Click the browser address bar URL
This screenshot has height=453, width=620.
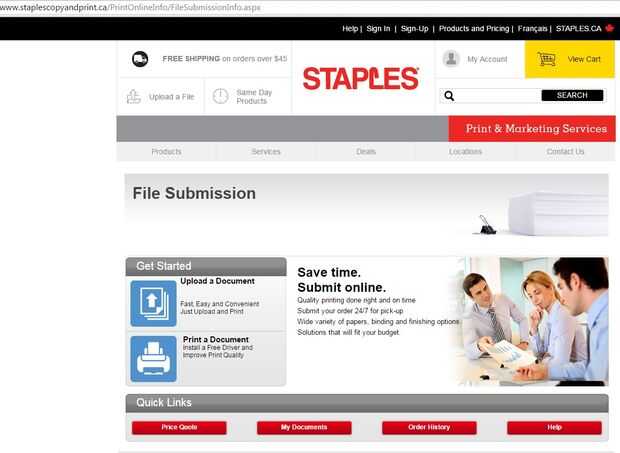click(130, 8)
